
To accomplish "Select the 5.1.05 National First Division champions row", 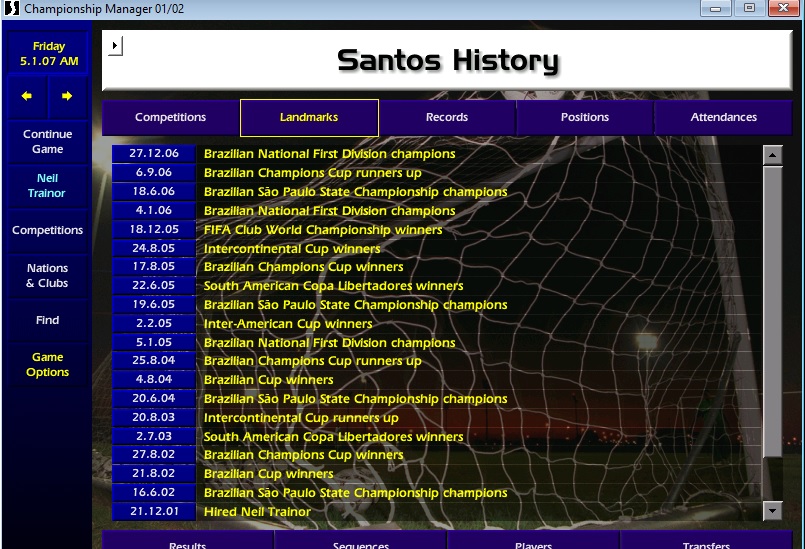I will 436,343.
